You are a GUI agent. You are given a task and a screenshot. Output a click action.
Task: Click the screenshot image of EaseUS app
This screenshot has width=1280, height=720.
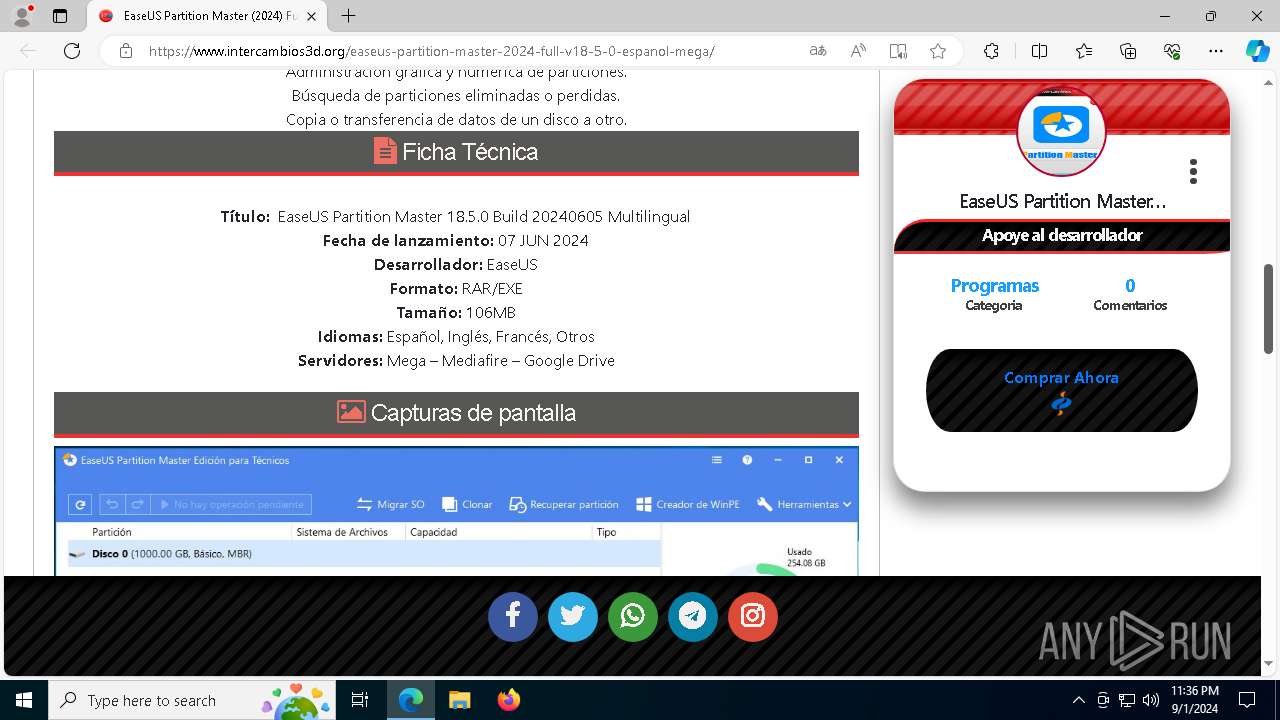click(456, 511)
